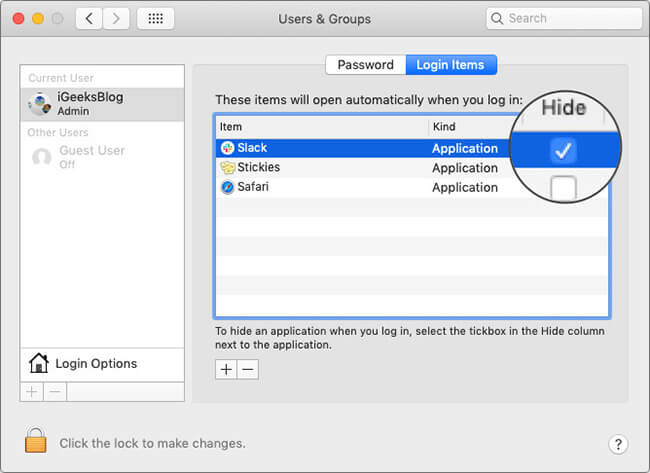Click the Stickies app icon in list

[227, 168]
